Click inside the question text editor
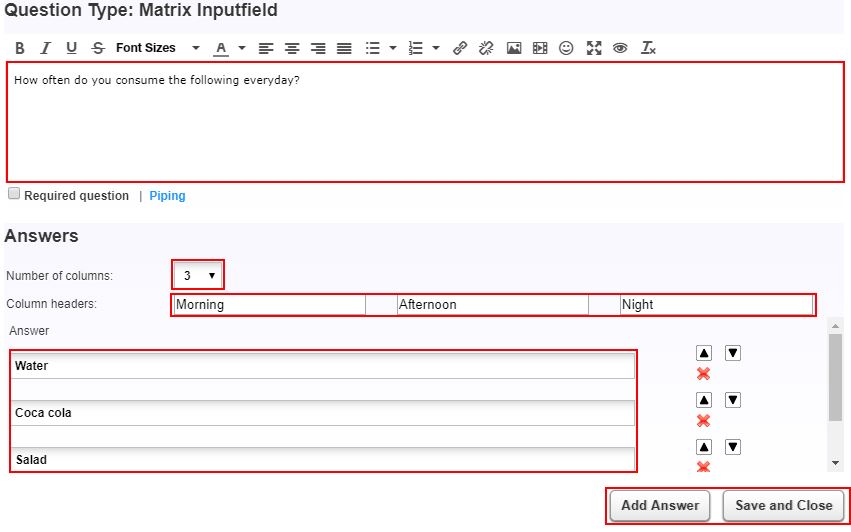Viewport: 851px width, 532px height. click(426, 122)
